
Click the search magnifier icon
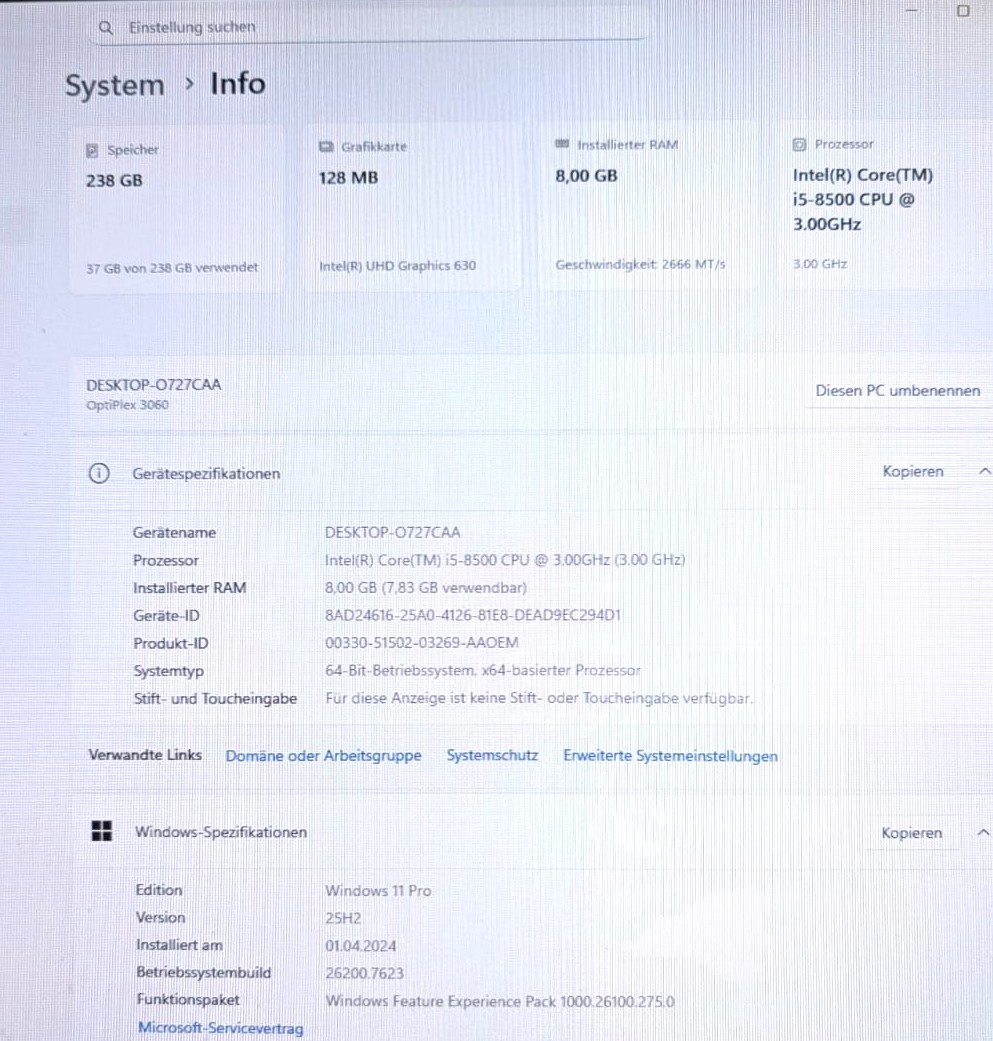[106, 28]
